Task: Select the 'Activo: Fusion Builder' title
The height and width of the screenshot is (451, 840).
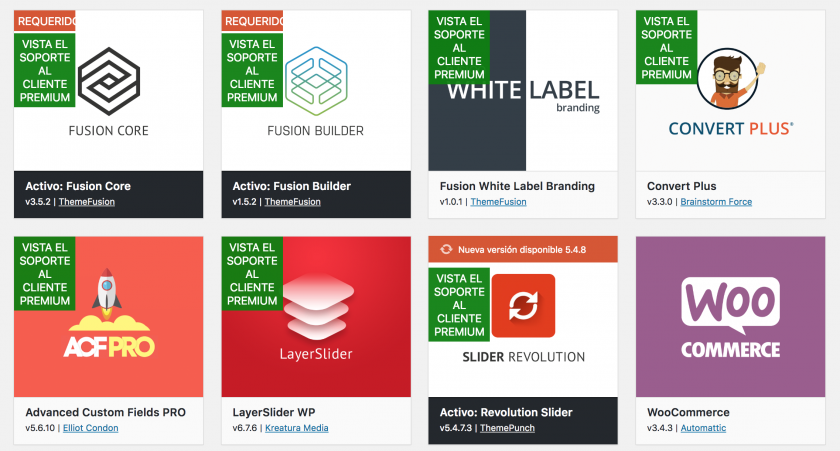Action: (291, 186)
